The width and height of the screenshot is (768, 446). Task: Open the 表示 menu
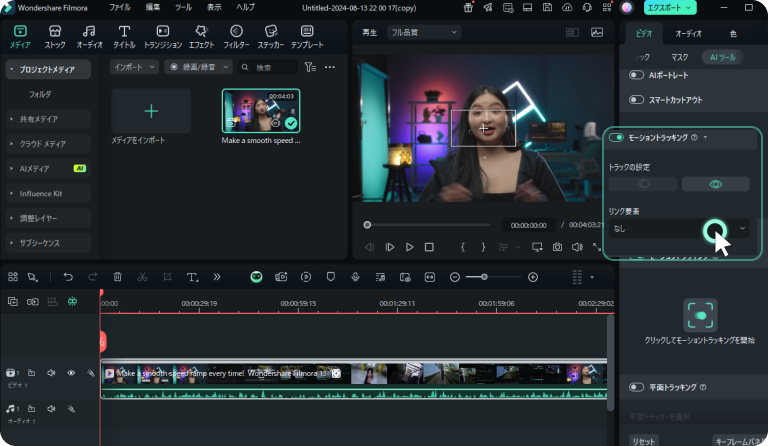[214, 7]
